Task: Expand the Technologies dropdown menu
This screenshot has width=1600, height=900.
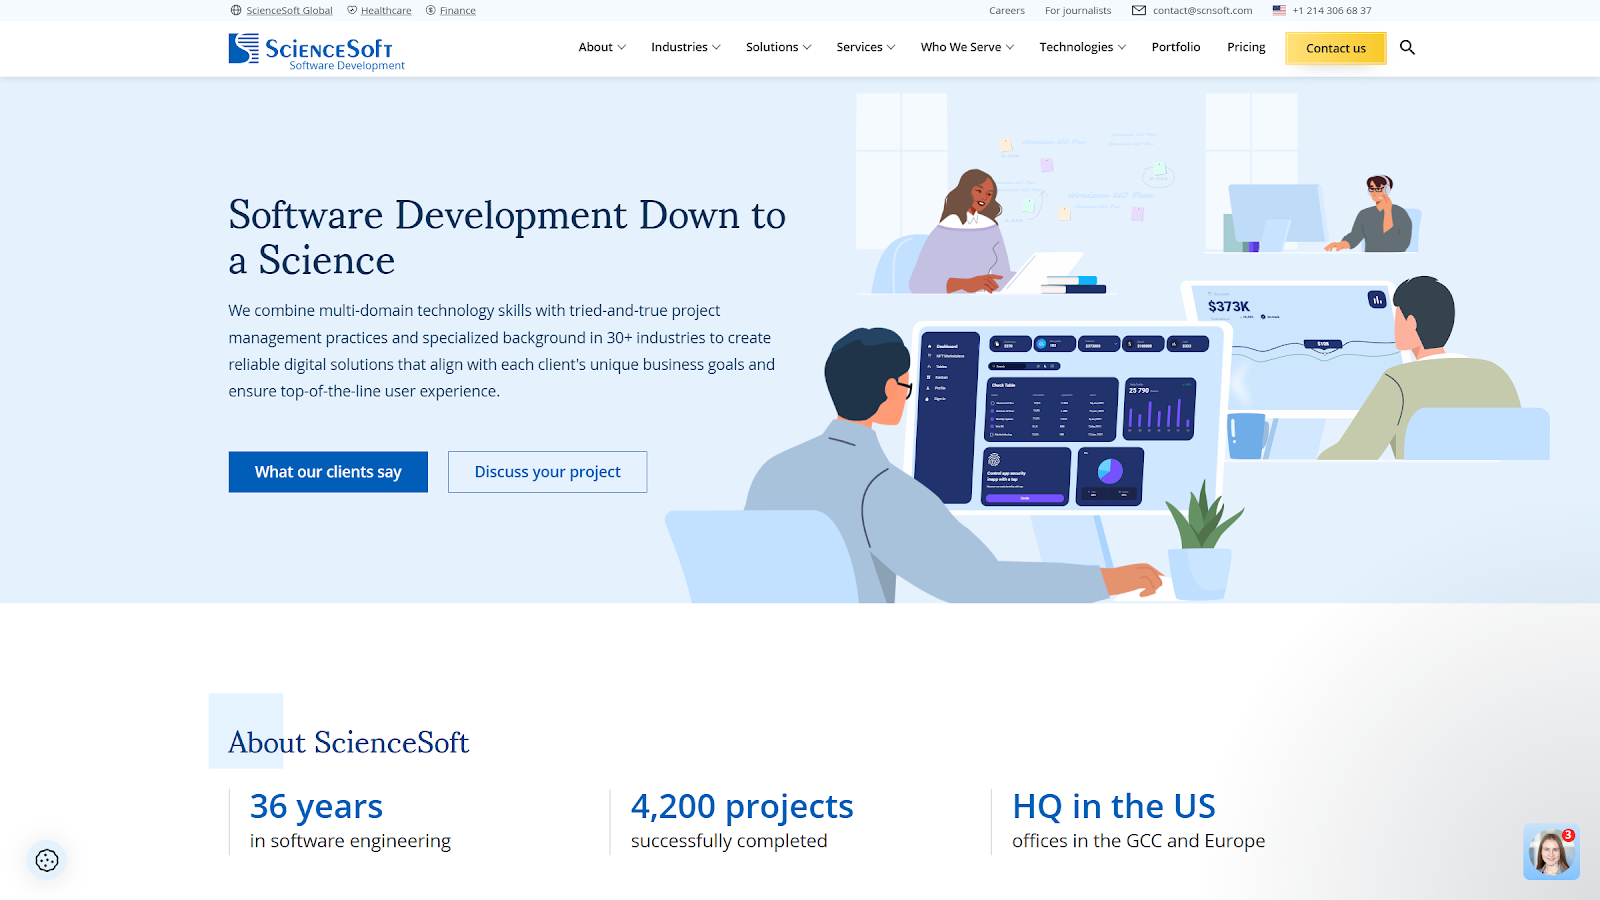Action: pos(1083,47)
